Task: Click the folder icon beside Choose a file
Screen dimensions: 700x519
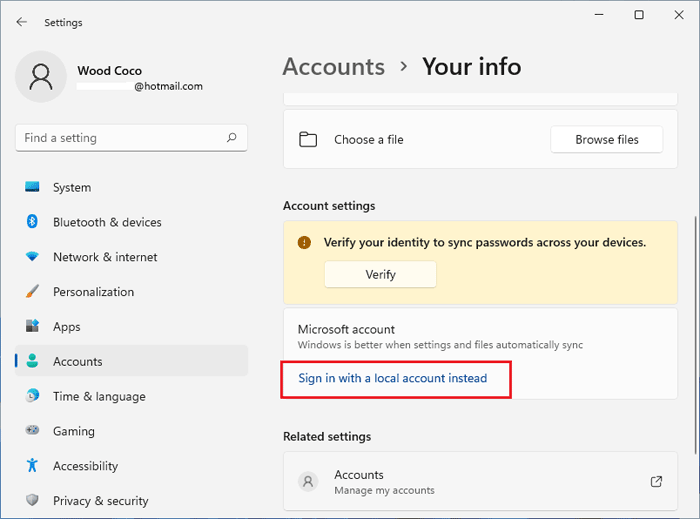Action: pyautogui.click(x=308, y=140)
